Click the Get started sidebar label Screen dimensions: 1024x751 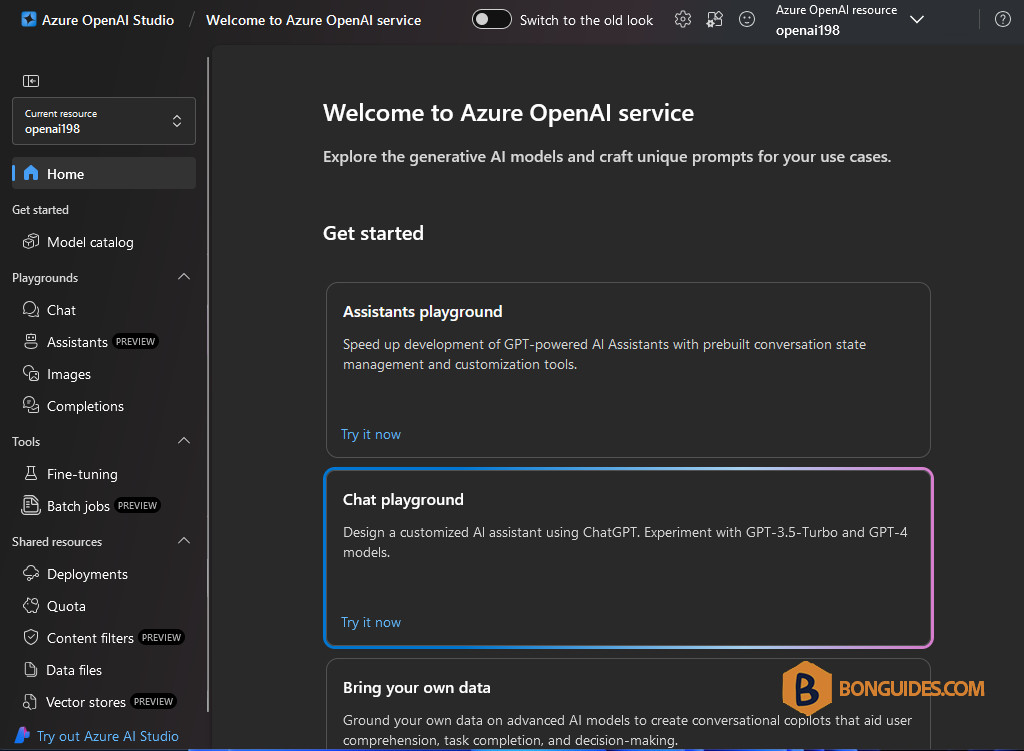[40, 210]
